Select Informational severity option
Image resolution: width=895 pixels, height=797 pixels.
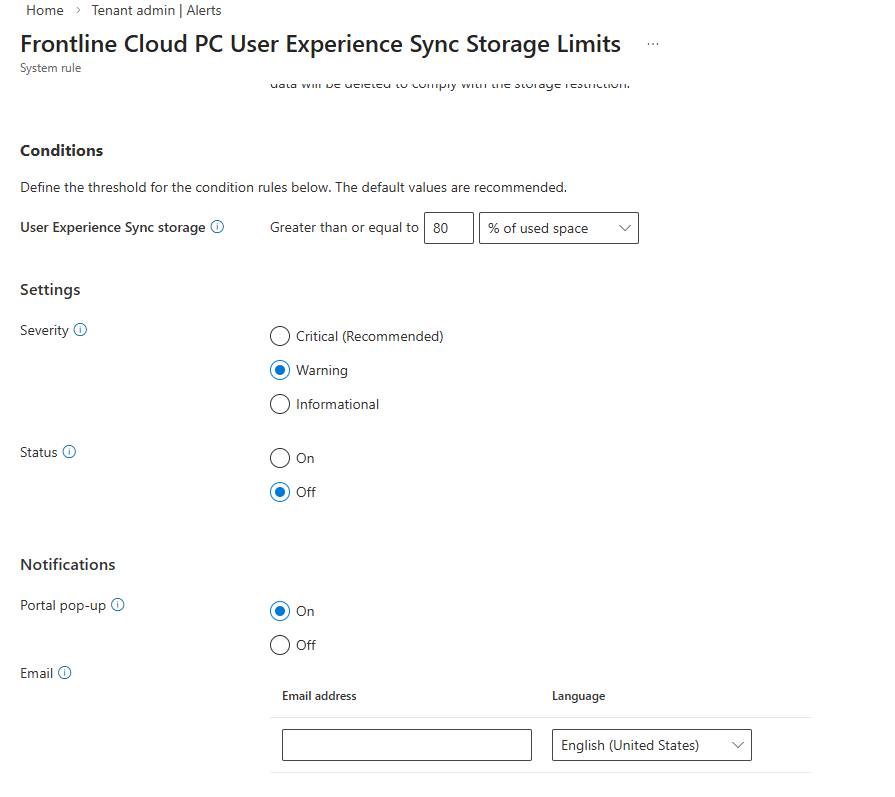280,405
